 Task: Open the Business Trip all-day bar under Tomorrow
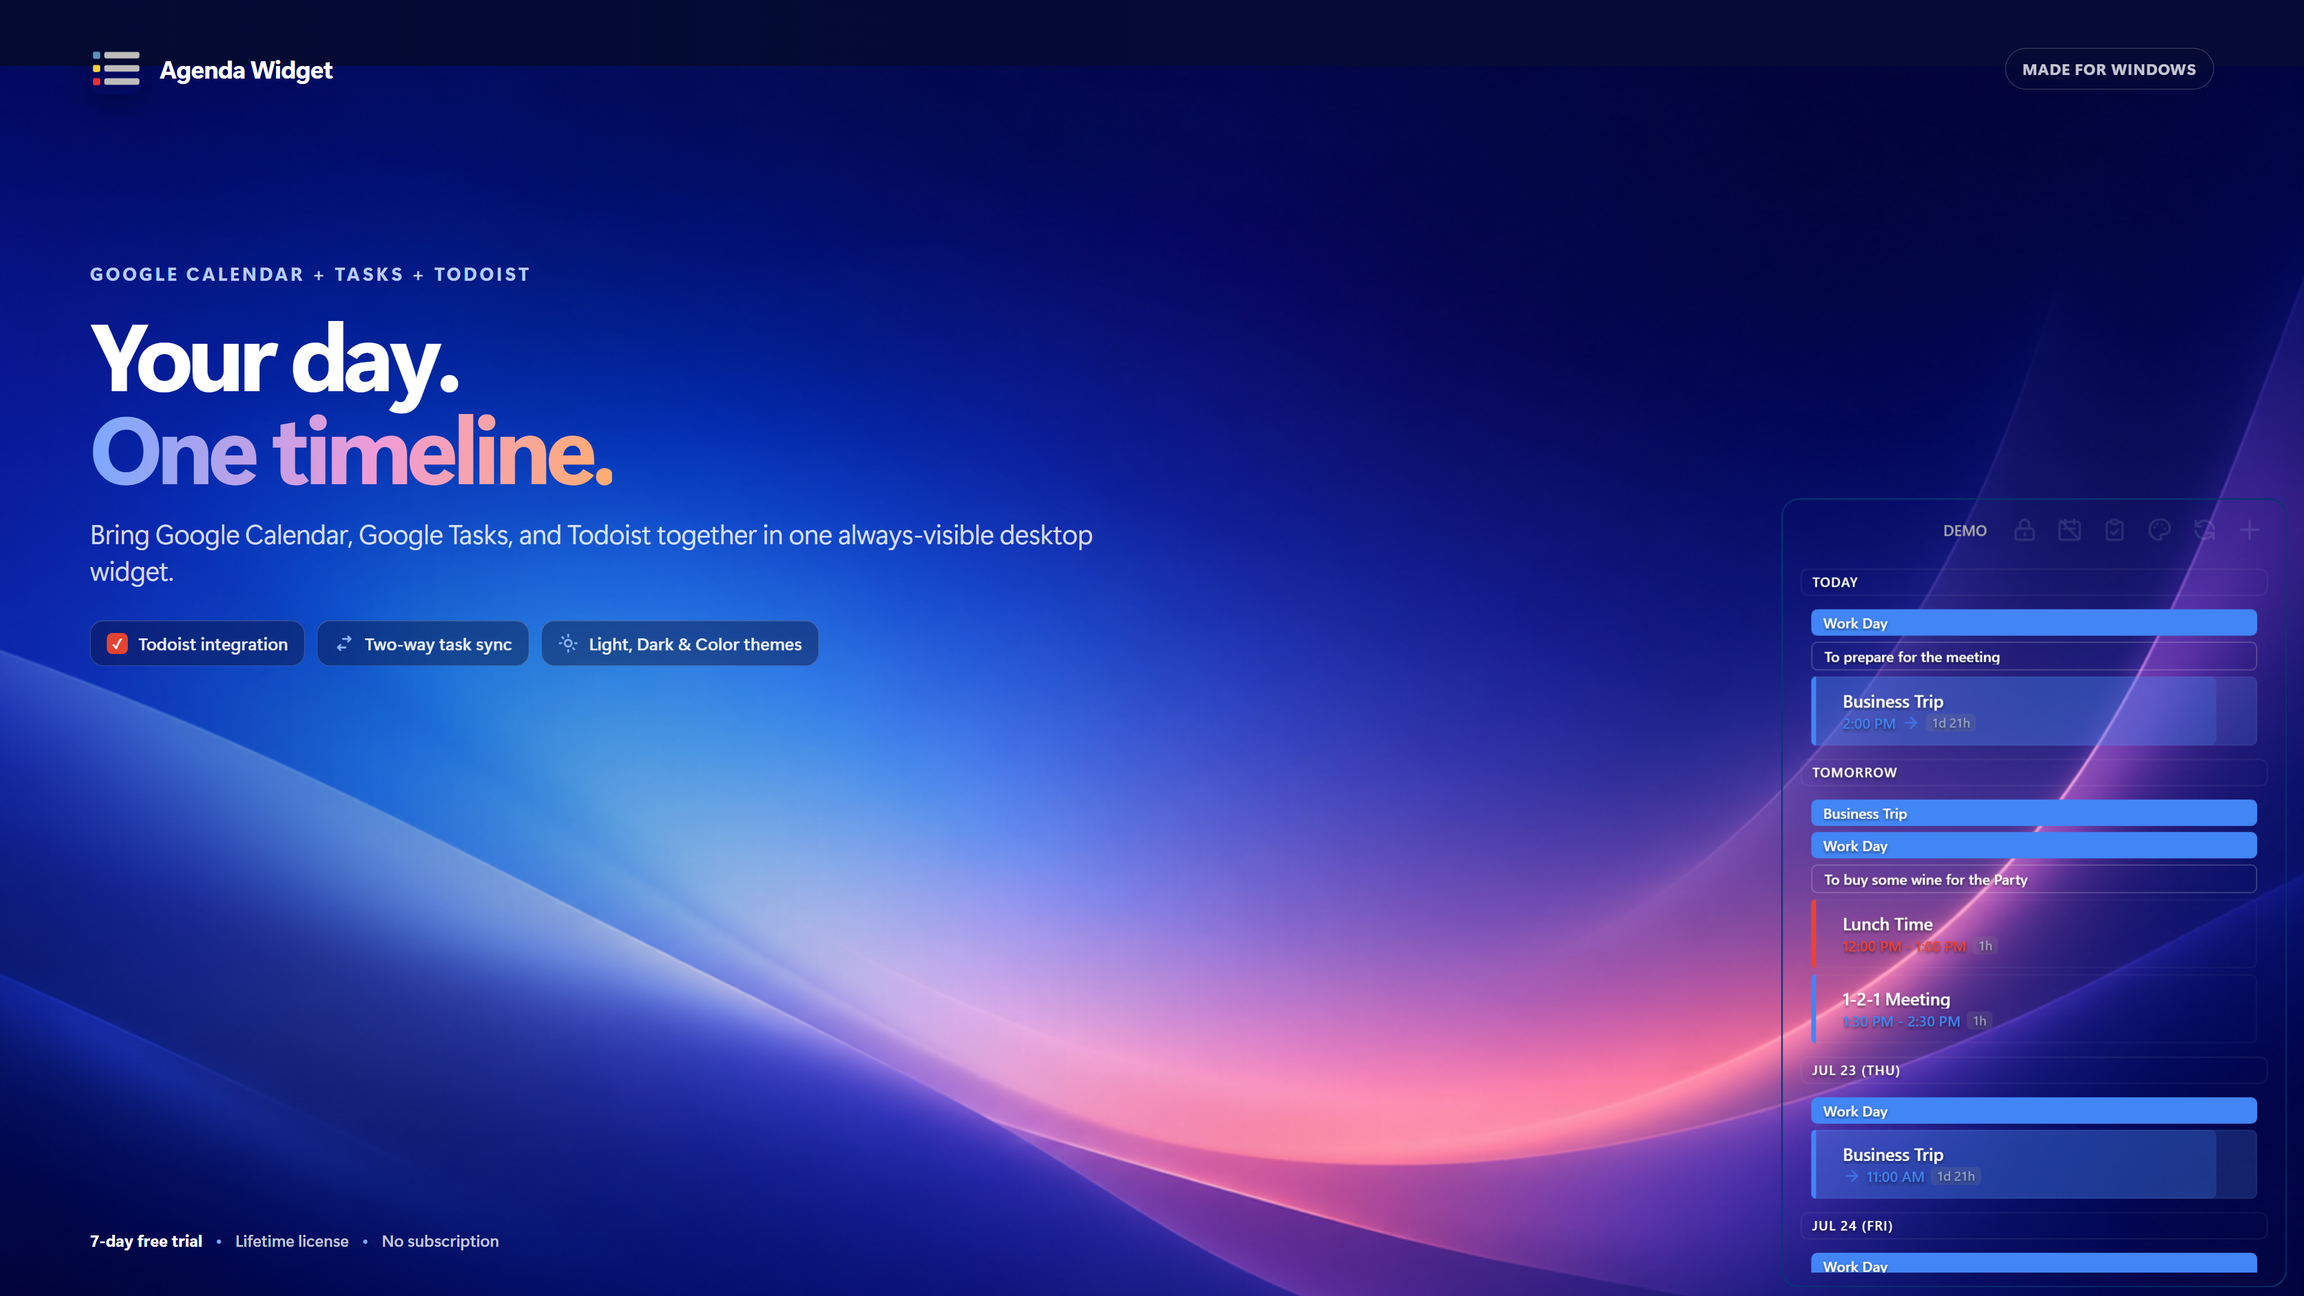tap(2034, 814)
